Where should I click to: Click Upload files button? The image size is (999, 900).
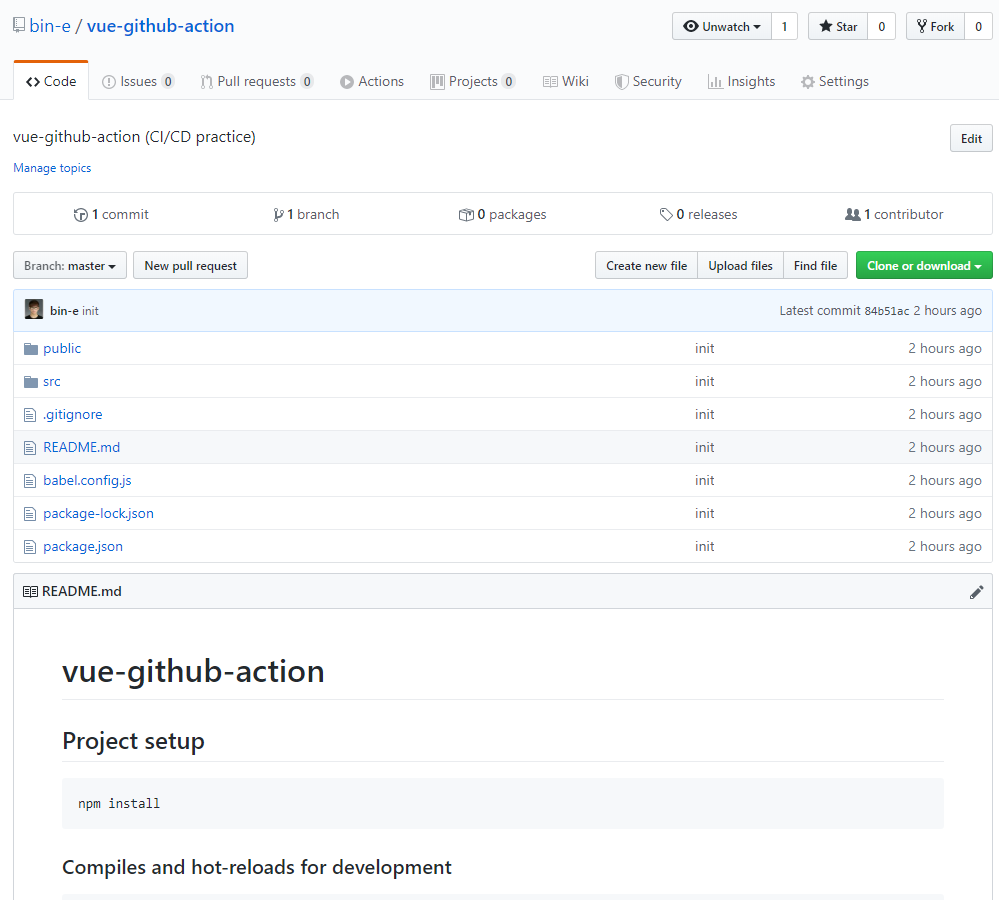pos(740,266)
